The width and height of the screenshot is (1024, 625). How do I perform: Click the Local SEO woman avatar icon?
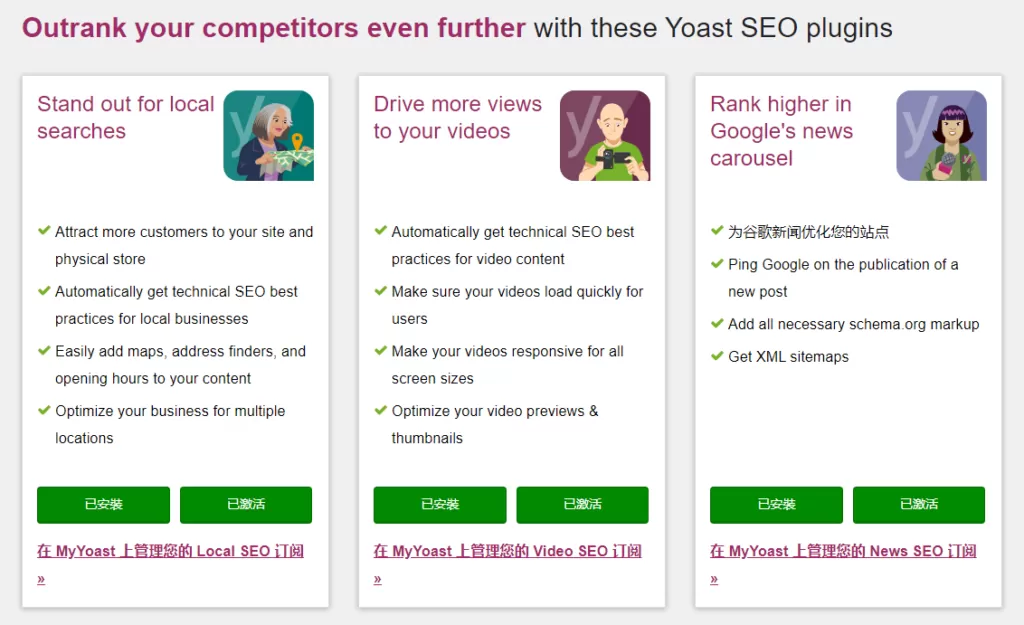[x=267, y=134]
